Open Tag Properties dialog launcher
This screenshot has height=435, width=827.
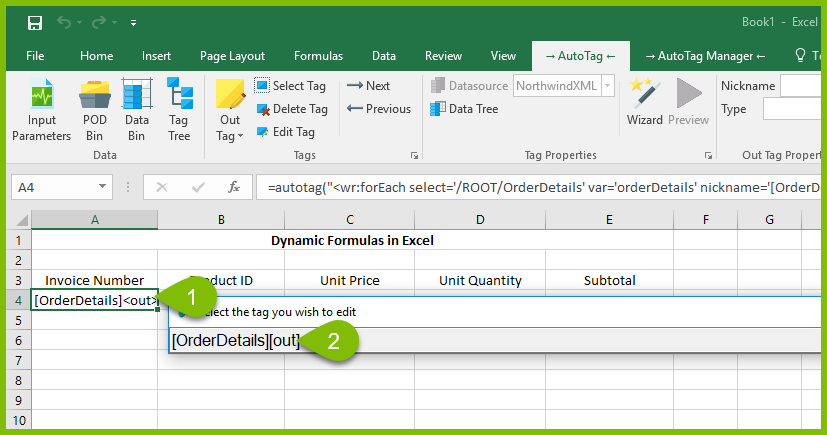[x=708, y=156]
